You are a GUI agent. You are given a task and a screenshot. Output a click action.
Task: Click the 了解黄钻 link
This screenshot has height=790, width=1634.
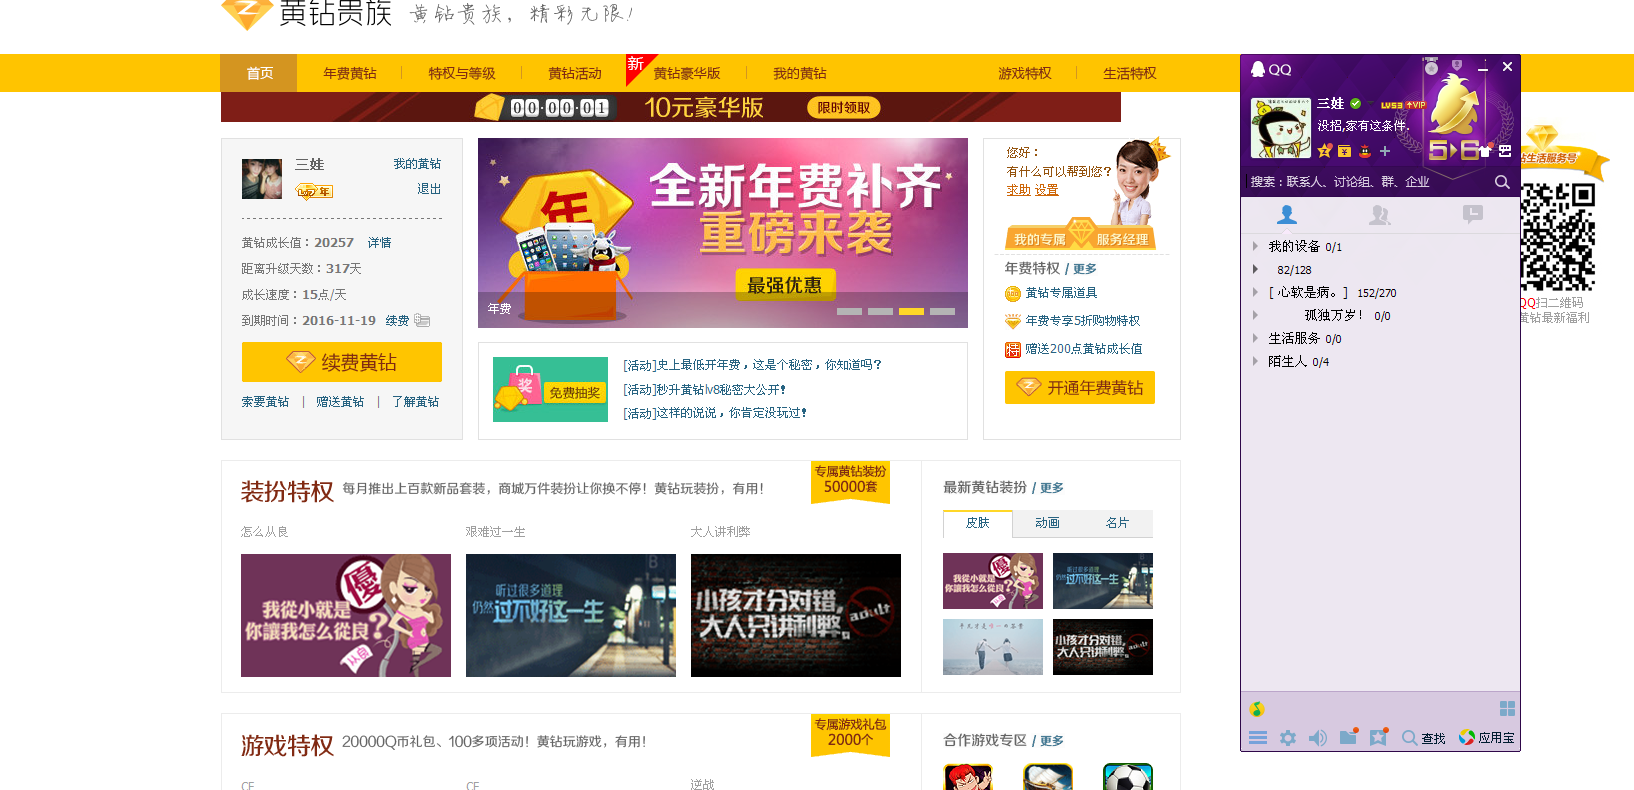coord(415,402)
